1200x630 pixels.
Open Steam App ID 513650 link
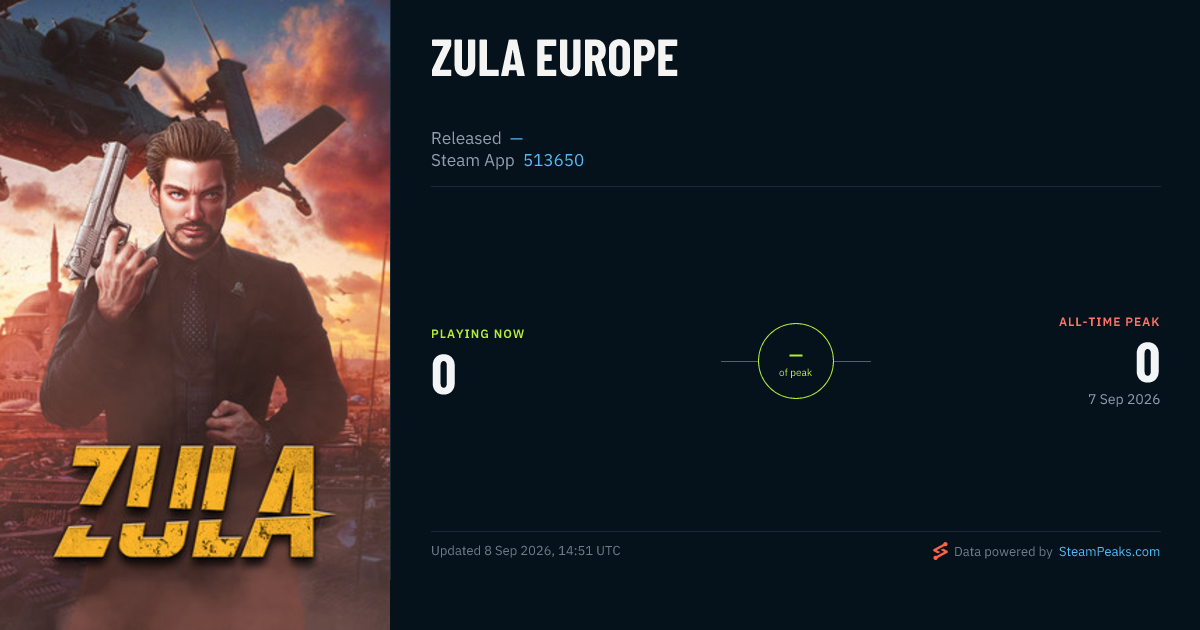554,160
